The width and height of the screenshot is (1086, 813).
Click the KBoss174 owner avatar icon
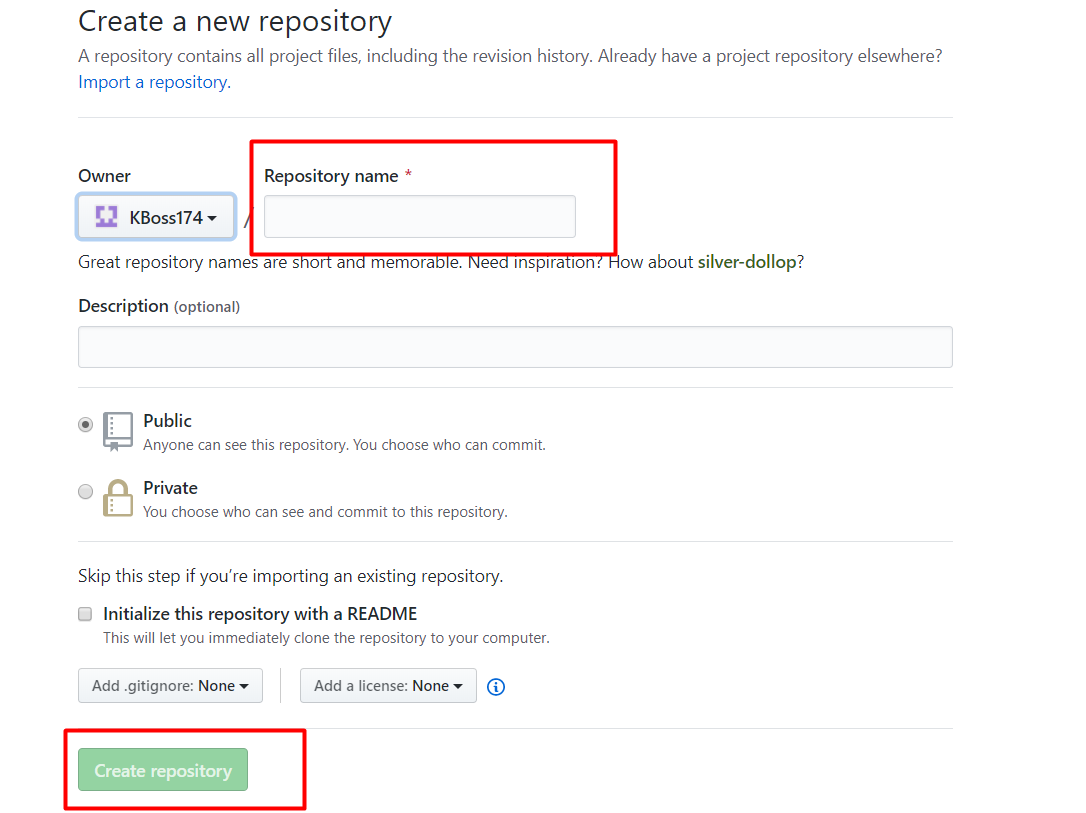click(107, 217)
